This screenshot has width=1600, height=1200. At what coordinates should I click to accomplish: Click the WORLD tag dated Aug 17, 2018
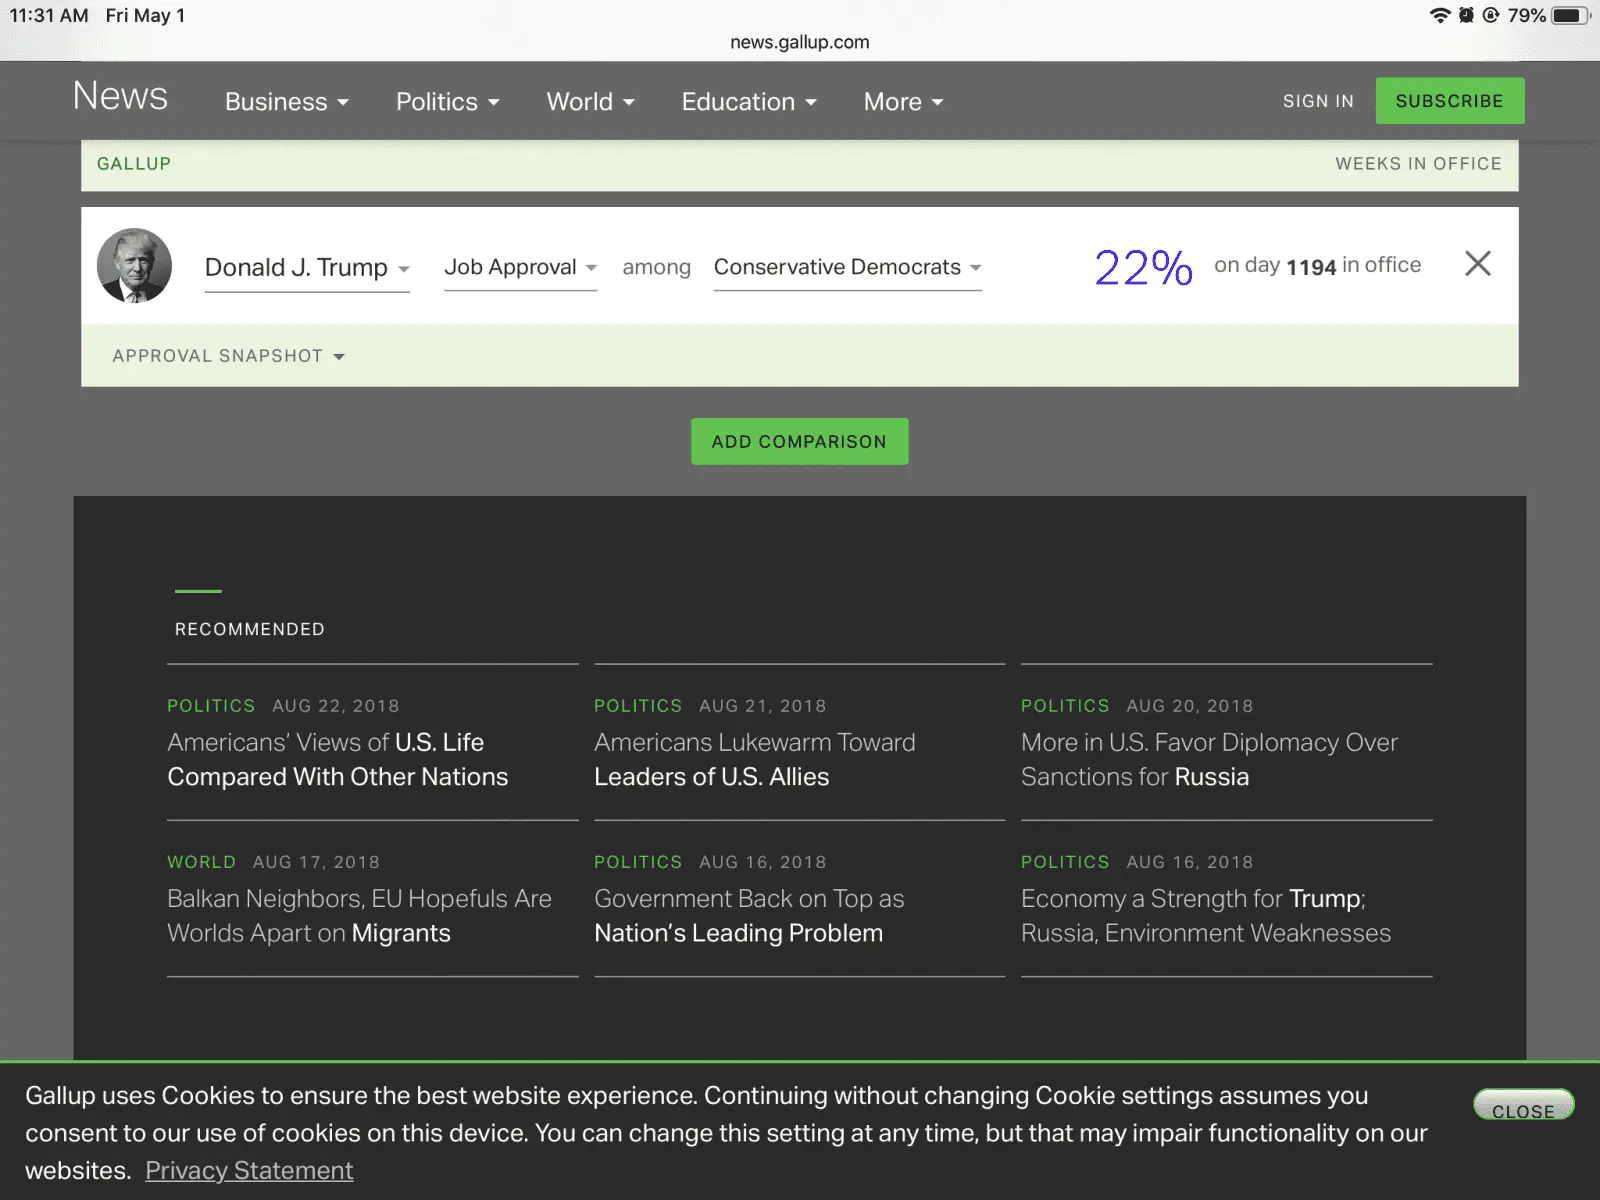(201, 862)
